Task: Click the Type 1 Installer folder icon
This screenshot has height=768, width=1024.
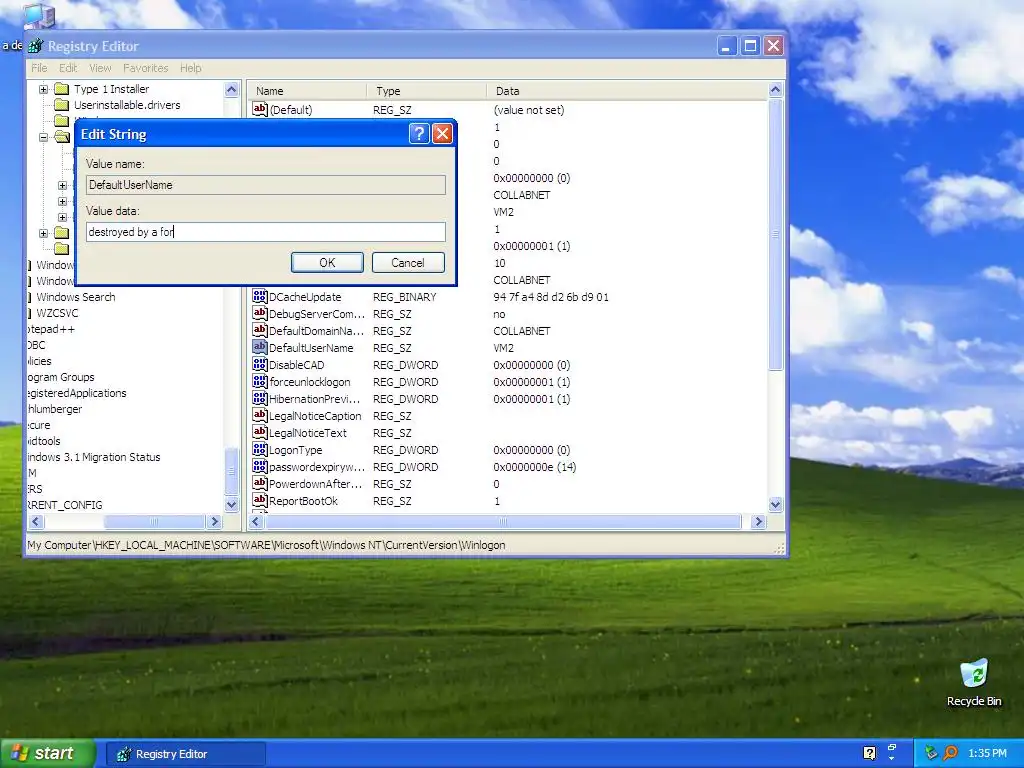Action: 62,89
